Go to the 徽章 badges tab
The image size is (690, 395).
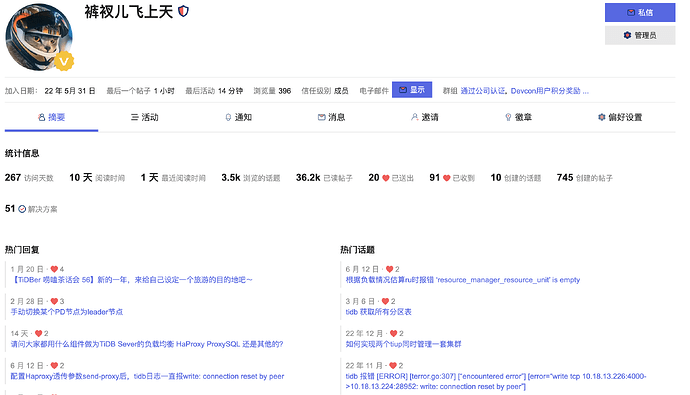tap(518, 117)
